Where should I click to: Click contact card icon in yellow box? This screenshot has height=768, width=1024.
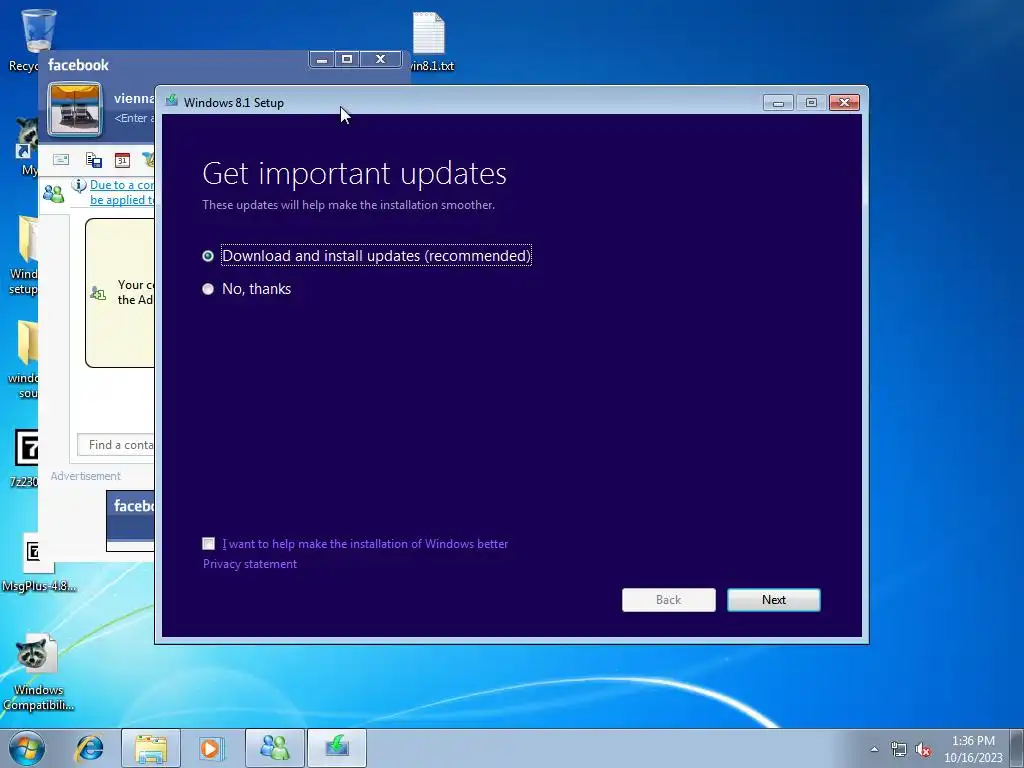(x=98, y=293)
